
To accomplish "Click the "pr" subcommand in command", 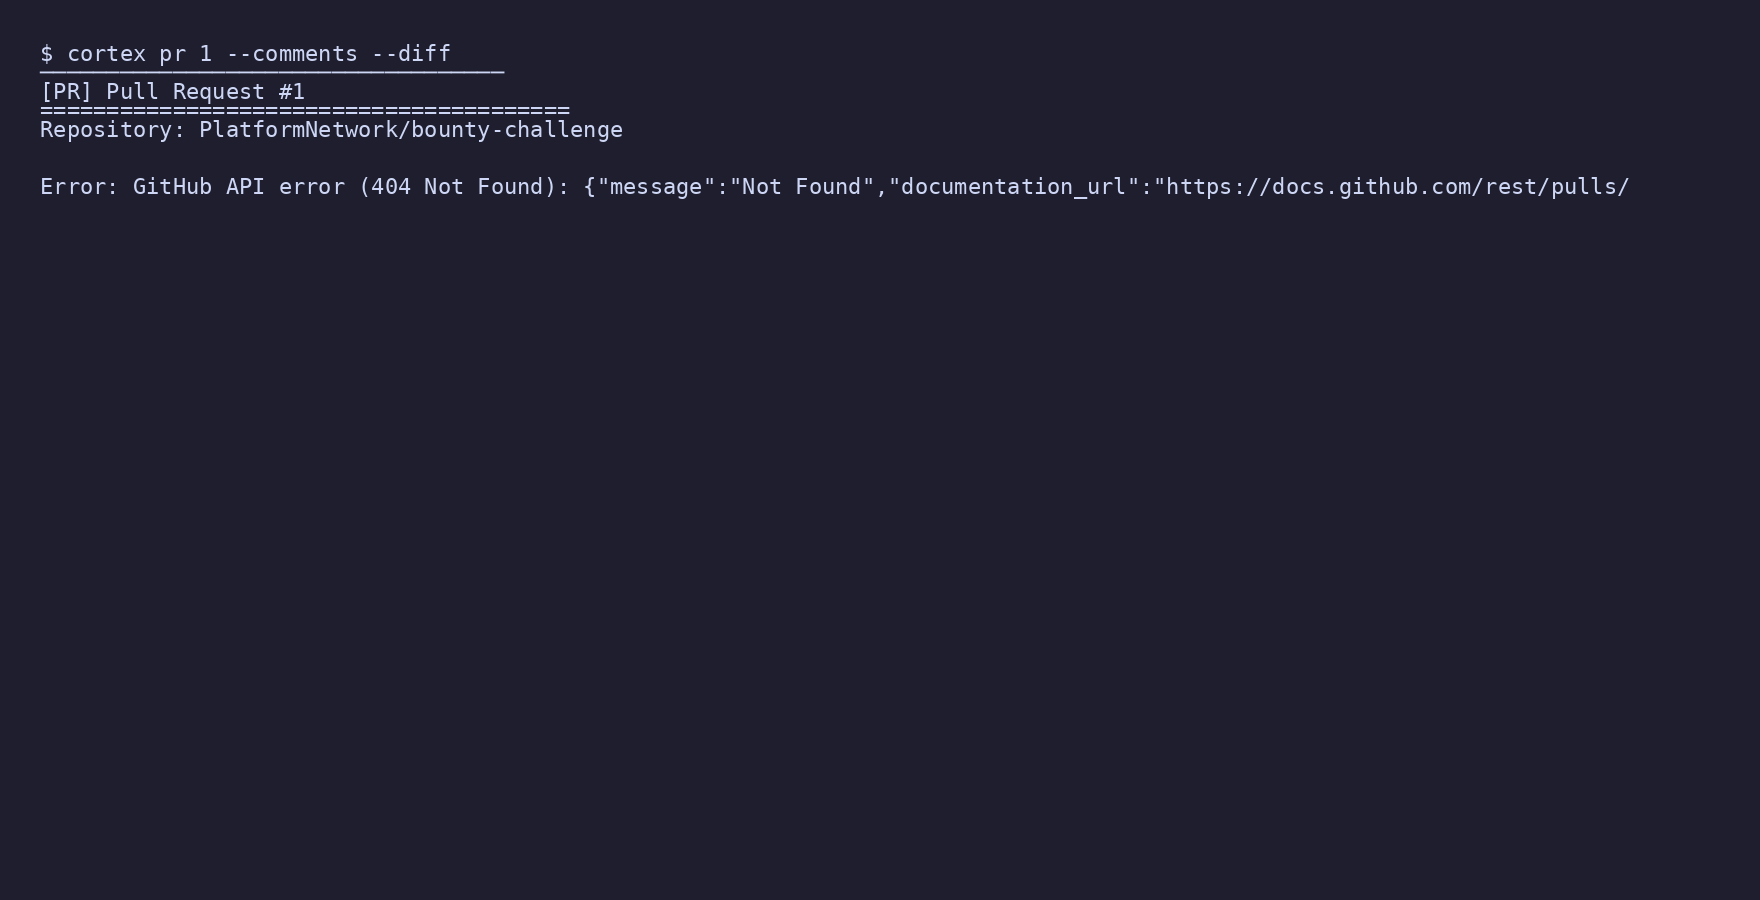I will [x=172, y=54].
